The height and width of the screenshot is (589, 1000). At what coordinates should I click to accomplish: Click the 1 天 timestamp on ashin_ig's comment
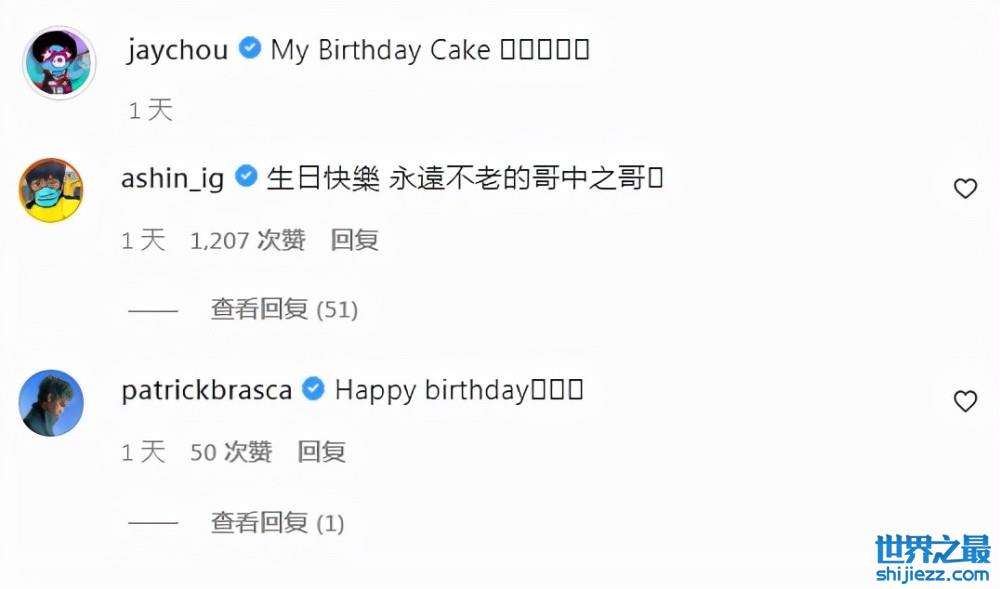143,240
